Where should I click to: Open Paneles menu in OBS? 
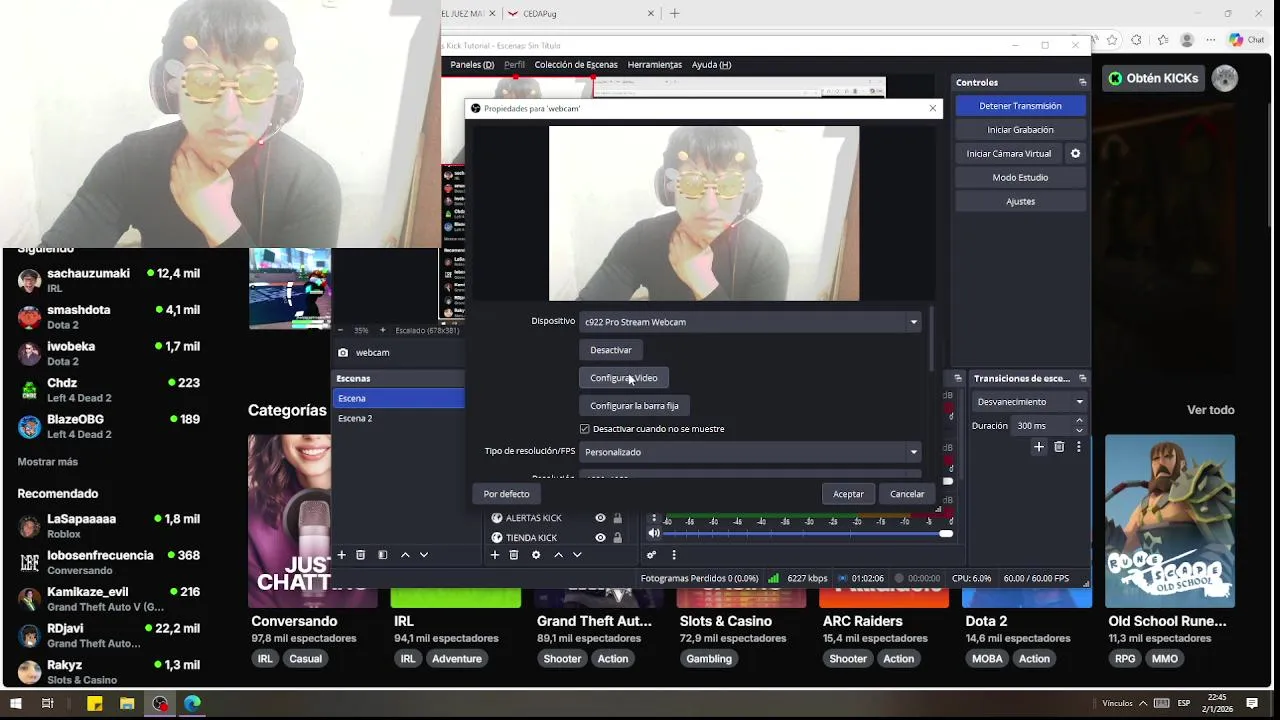472,65
